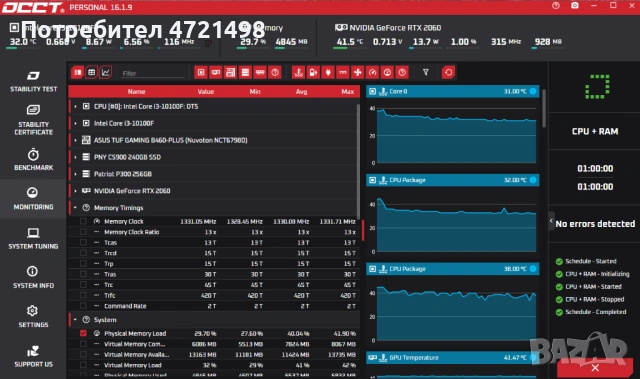Viewport: 640px width, 379px height.
Task: Collapse the Memory Timings group
Action: (x=76, y=208)
